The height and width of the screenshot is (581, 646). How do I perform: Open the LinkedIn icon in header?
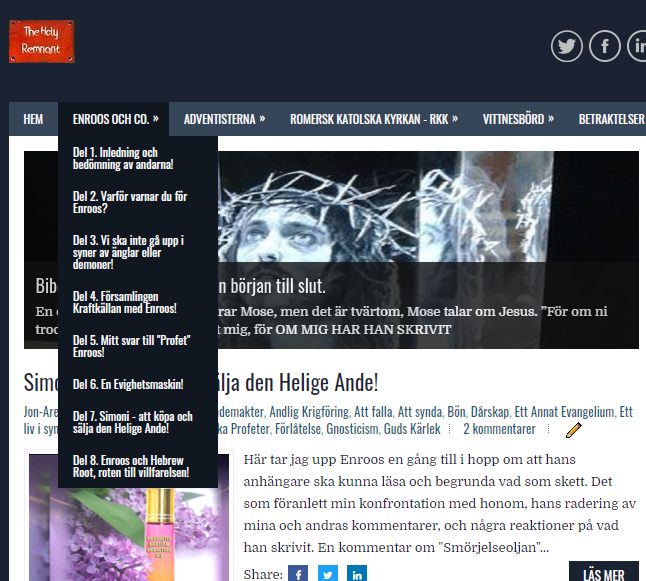tap(637, 46)
